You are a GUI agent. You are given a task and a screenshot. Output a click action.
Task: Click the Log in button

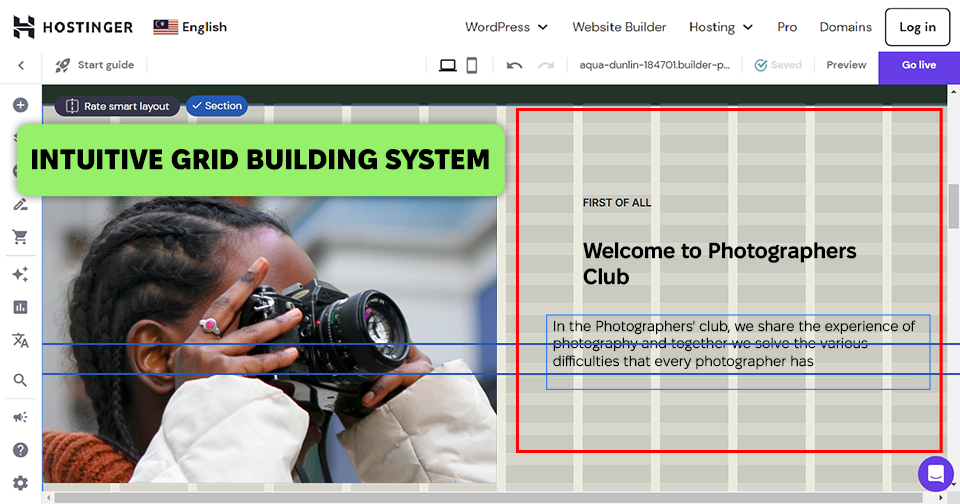[x=917, y=27]
